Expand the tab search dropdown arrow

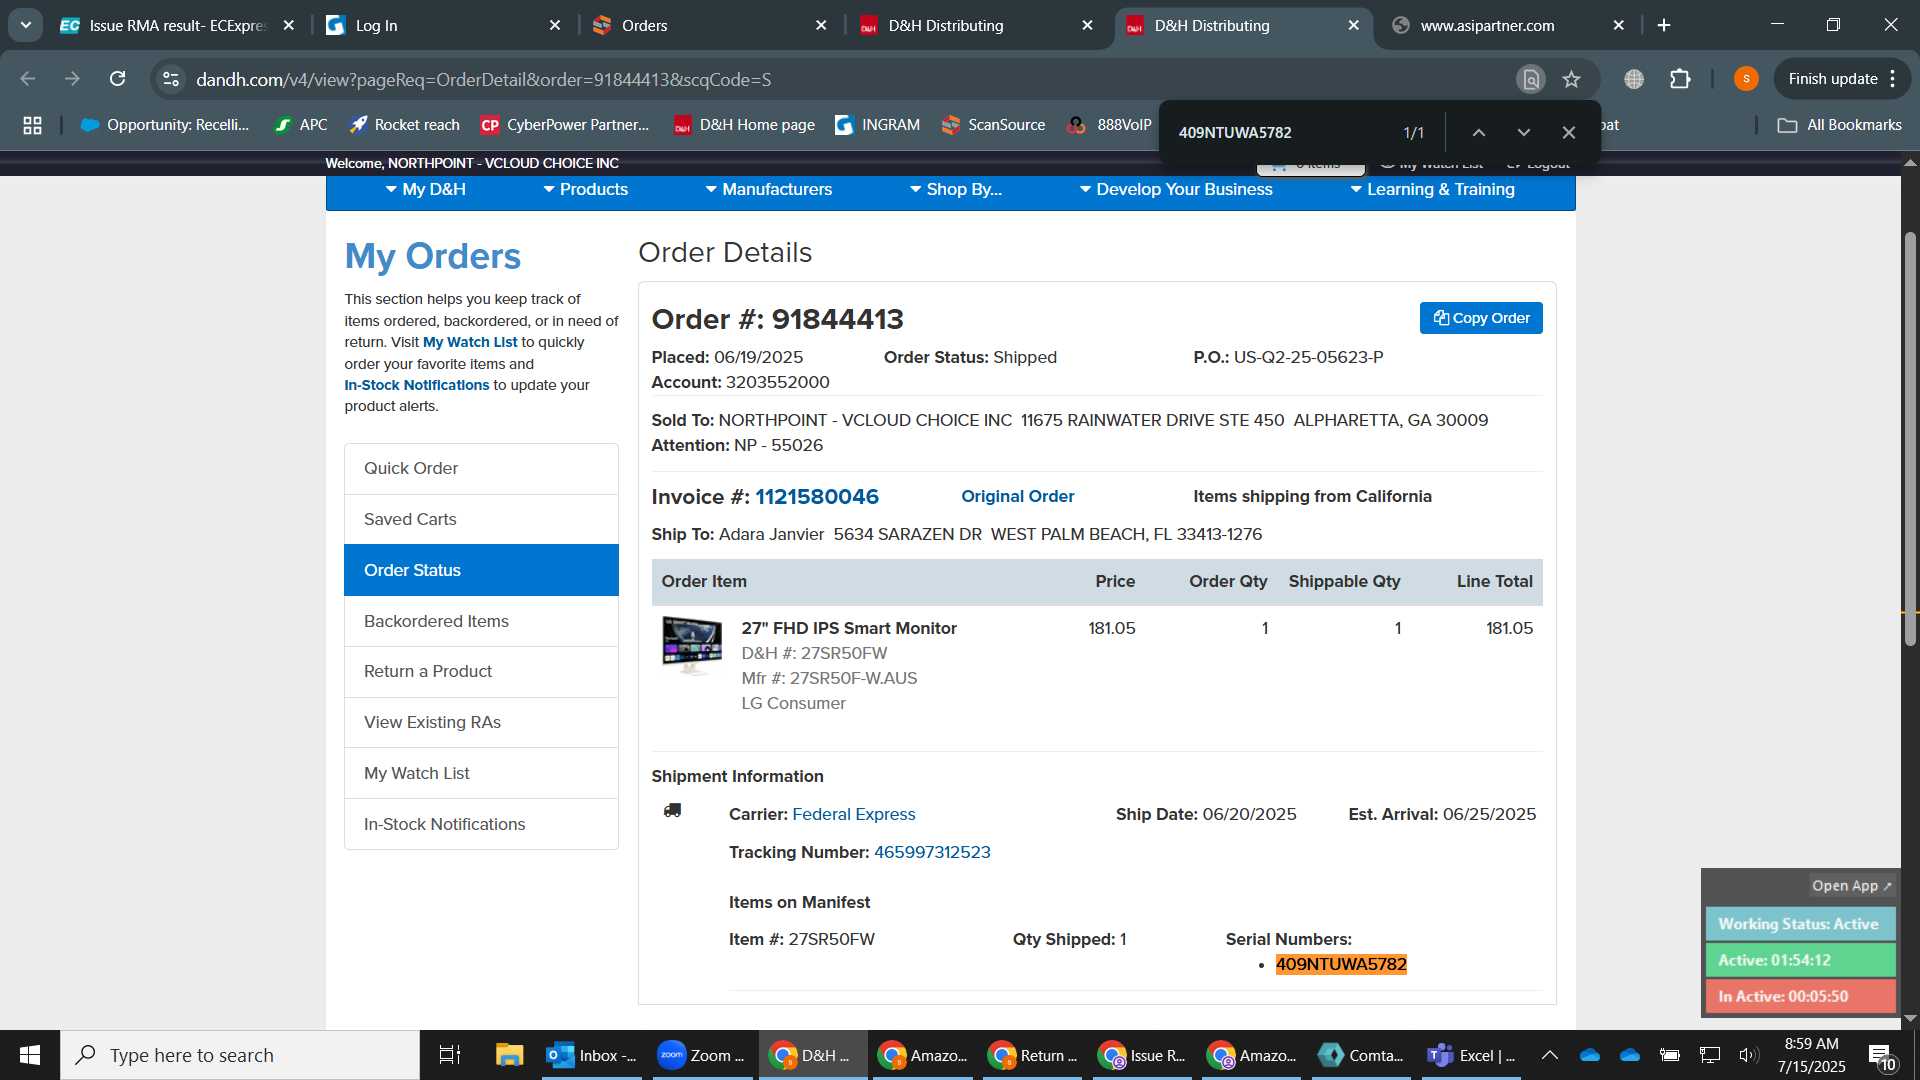click(25, 25)
